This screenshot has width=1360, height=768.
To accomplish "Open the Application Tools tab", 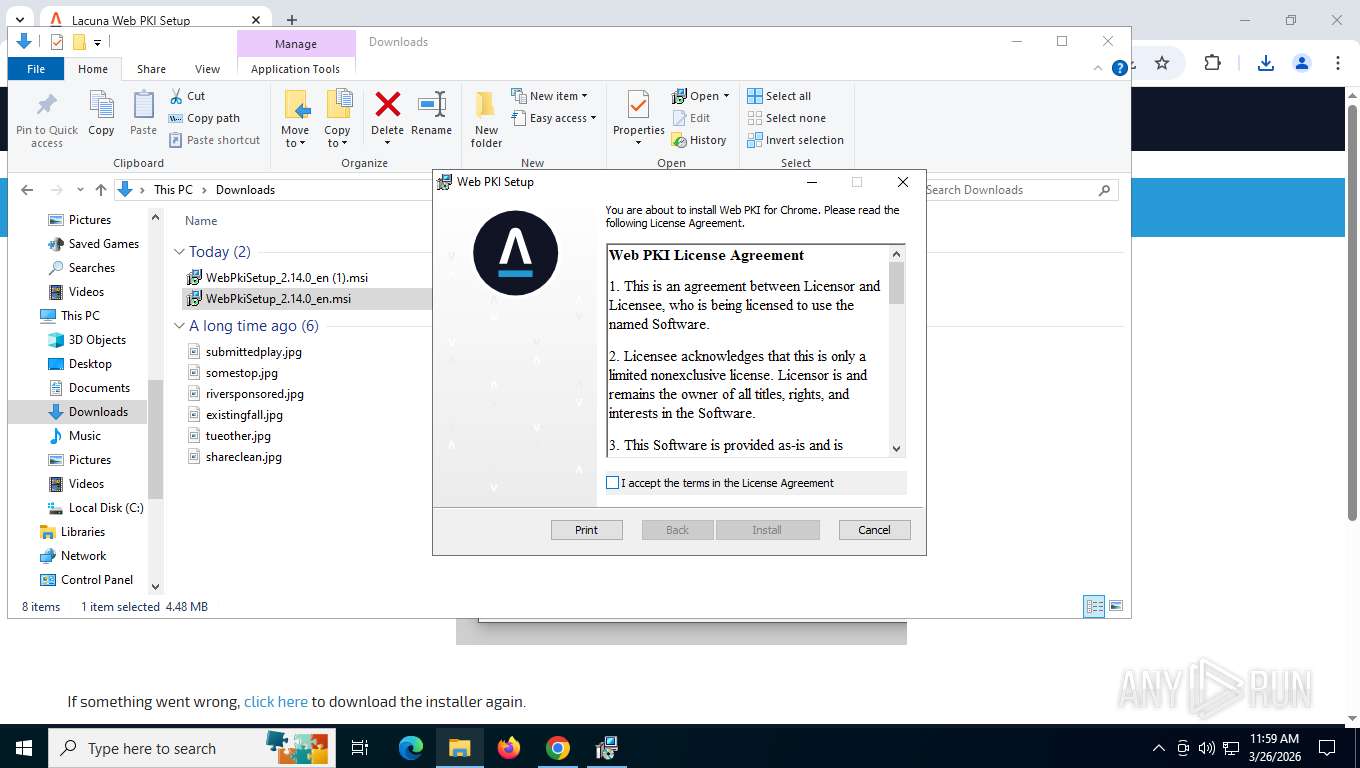I will point(295,69).
